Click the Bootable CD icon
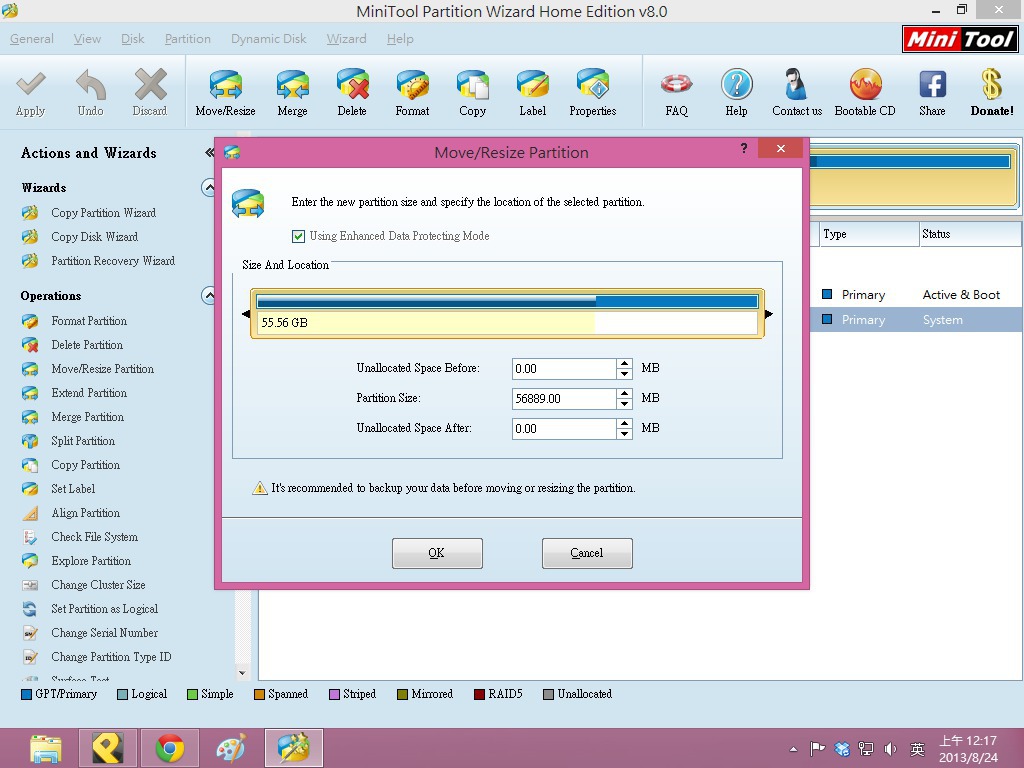This screenshot has width=1024, height=768. point(865,85)
